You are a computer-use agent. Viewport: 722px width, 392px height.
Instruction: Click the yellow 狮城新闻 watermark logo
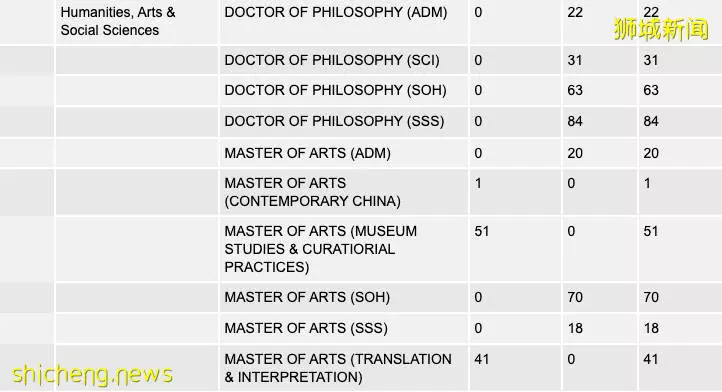point(661,29)
